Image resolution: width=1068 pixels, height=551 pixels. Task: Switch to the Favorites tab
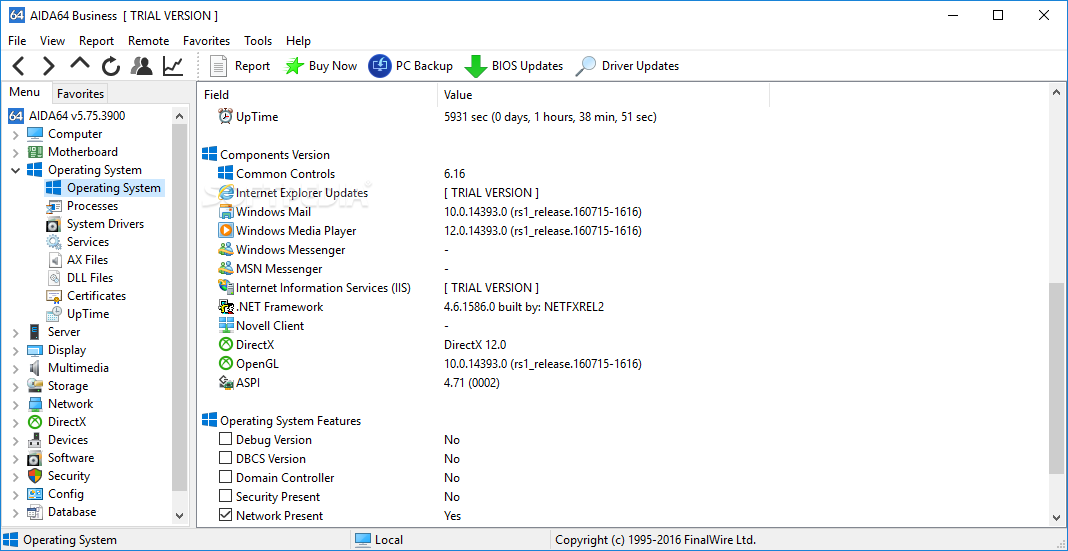80,94
